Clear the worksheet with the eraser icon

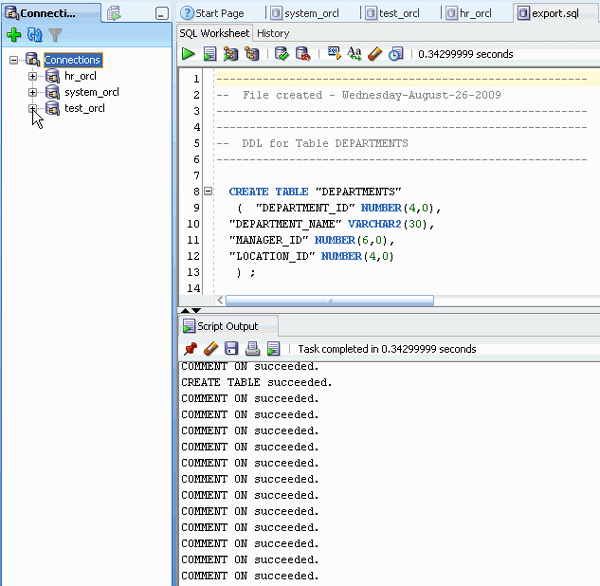(x=375, y=54)
